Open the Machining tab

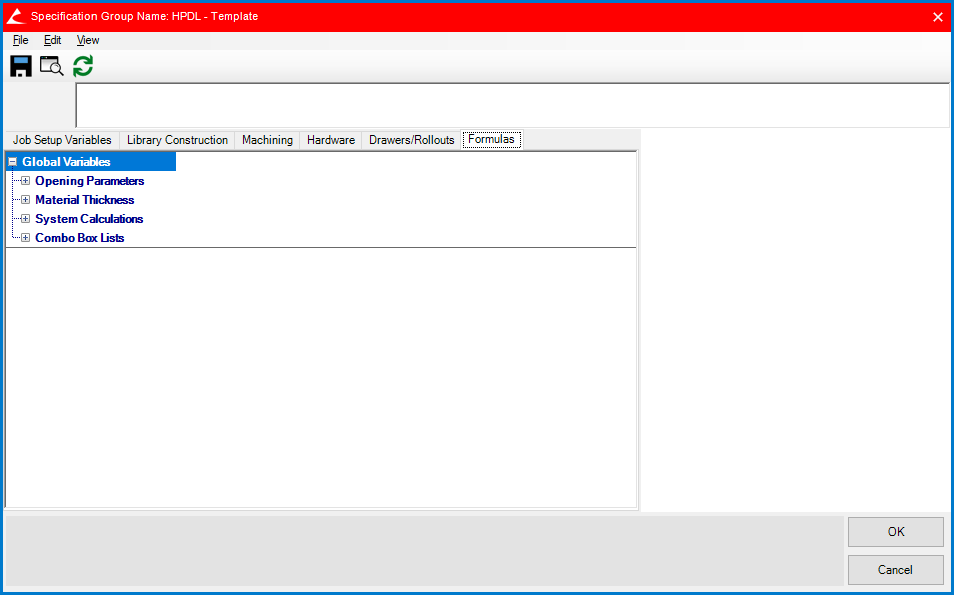coord(267,140)
